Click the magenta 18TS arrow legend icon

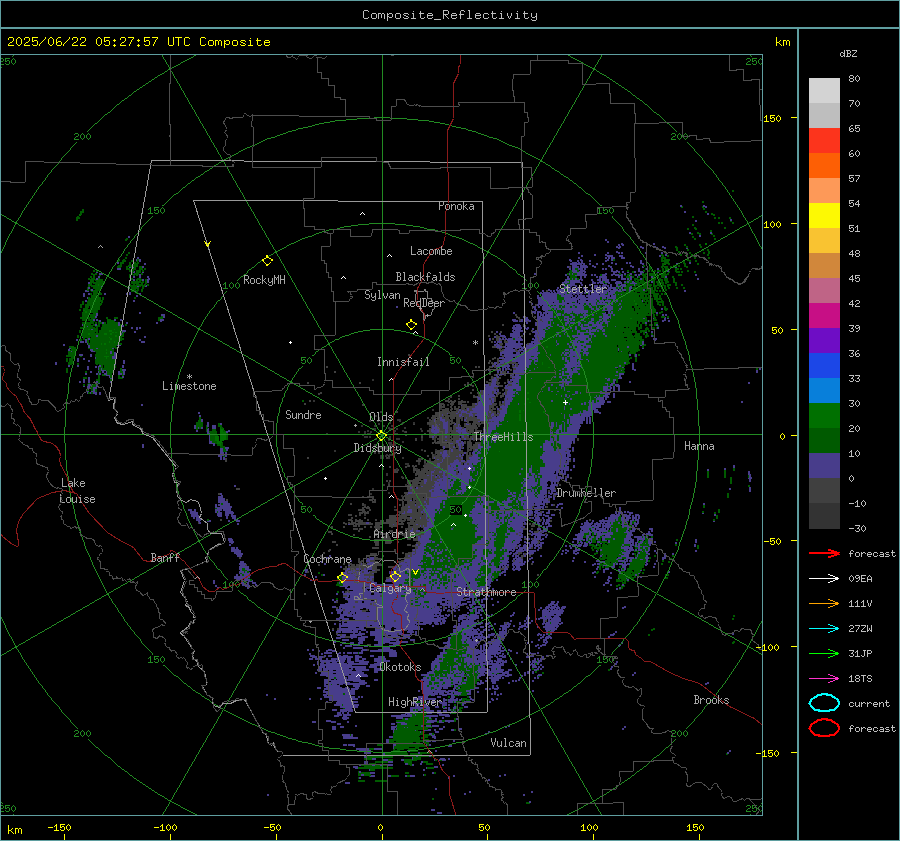[x=824, y=678]
